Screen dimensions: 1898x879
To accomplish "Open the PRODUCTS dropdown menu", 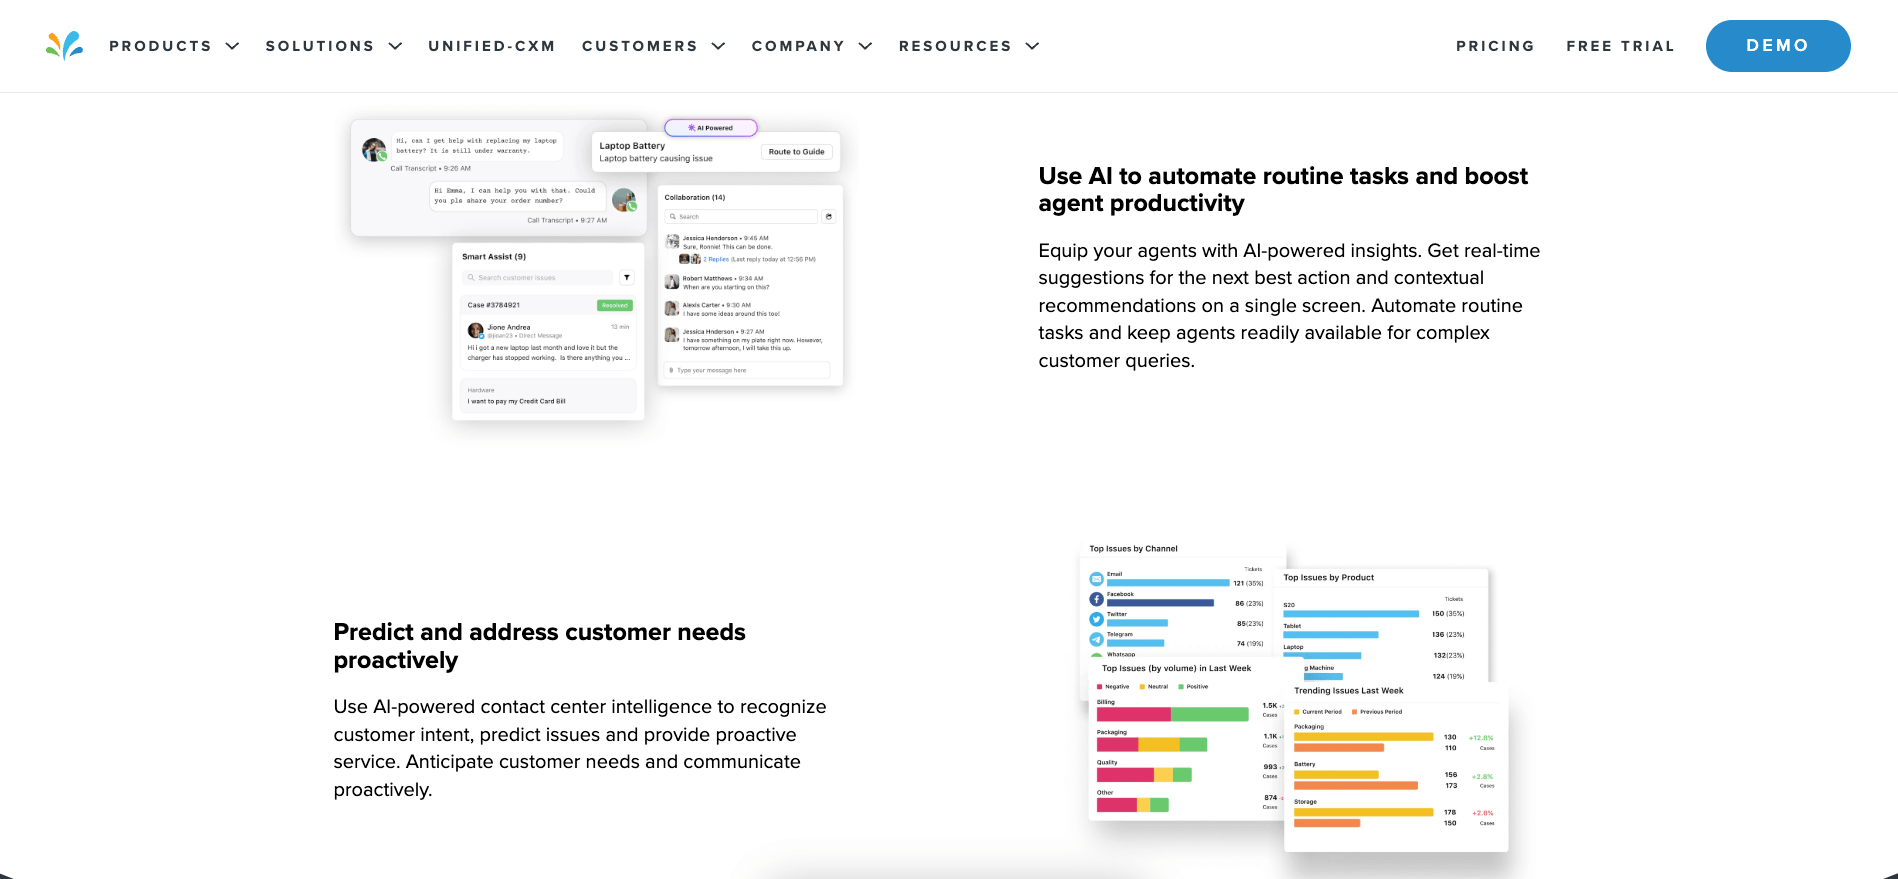I will pyautogui.click(x=174, y=46).
